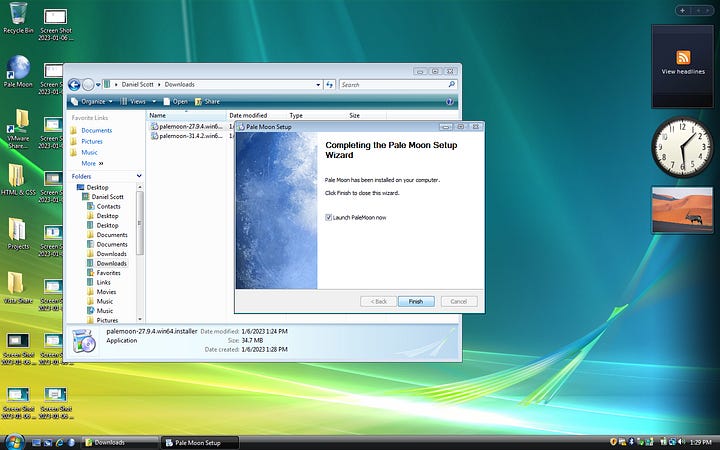The height and width of the screenshot is (450, 720).
Task: Open Documents favorite link
Action: point(96,130)
